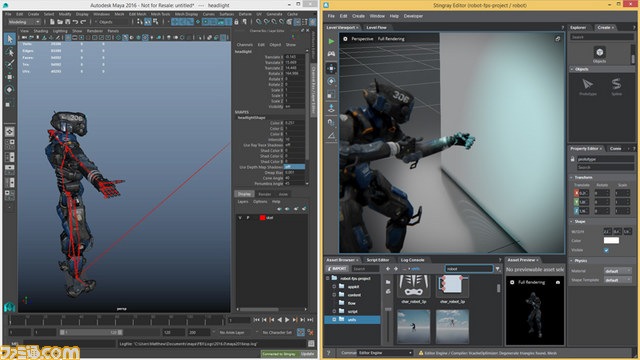Screen dimensions: 640x360
Task: Switch to the Level Flow tab
Action: click(x=376, y=28)
